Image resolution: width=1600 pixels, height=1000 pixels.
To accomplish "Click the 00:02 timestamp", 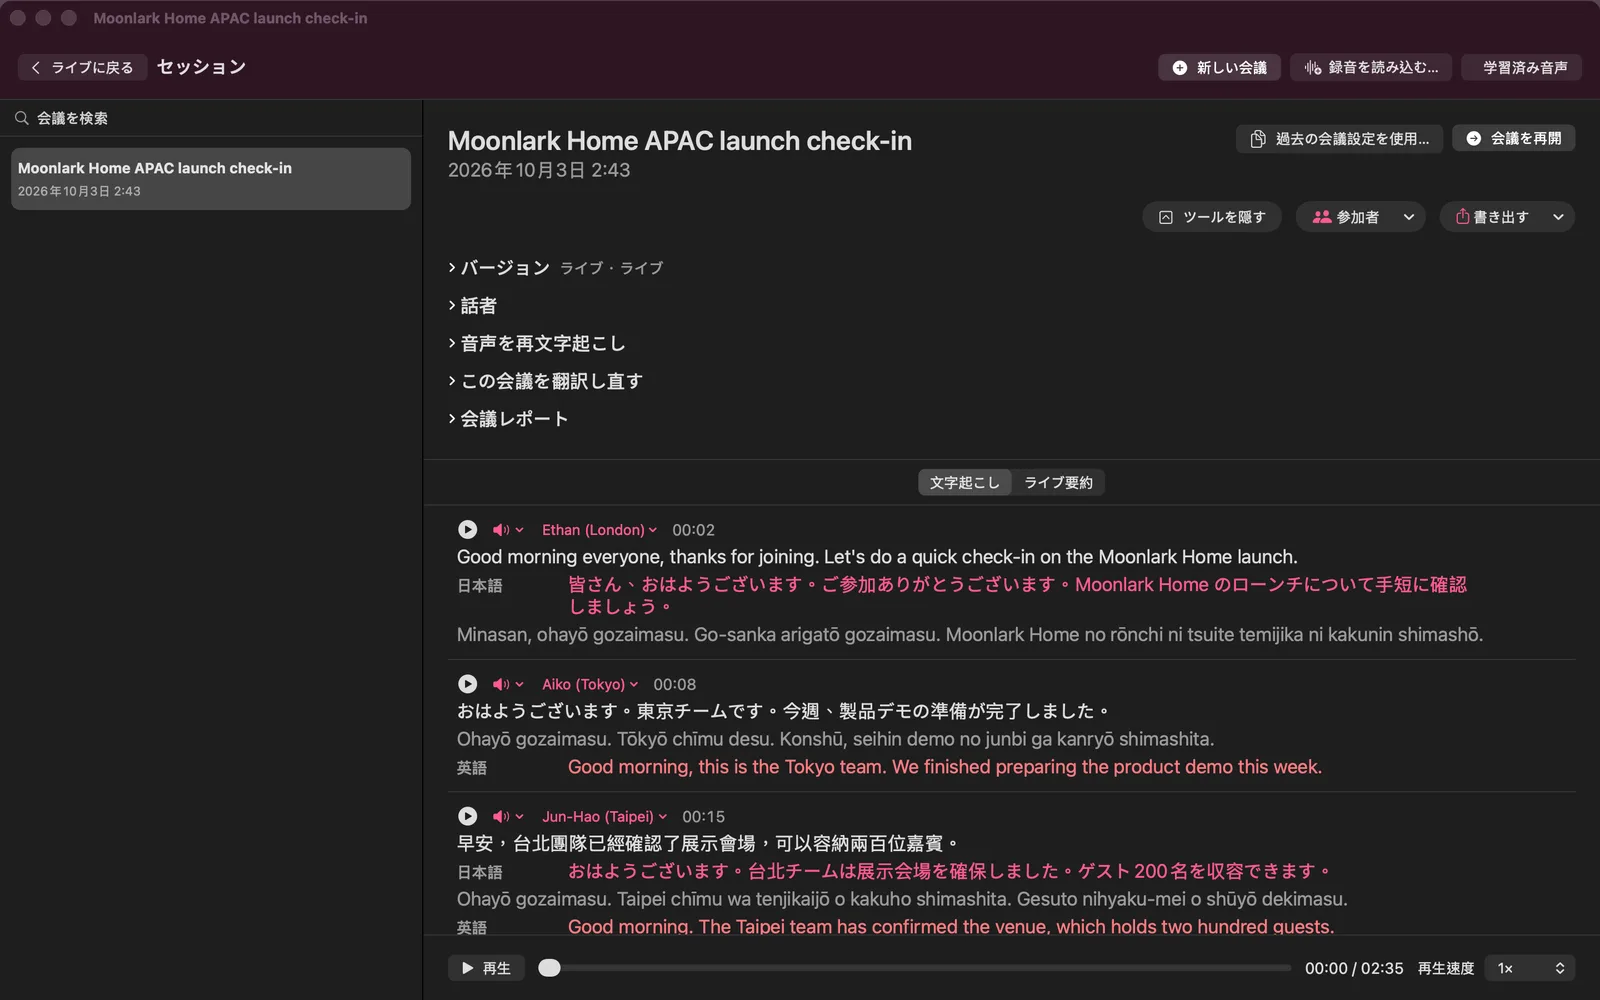I will pos(693,530).
